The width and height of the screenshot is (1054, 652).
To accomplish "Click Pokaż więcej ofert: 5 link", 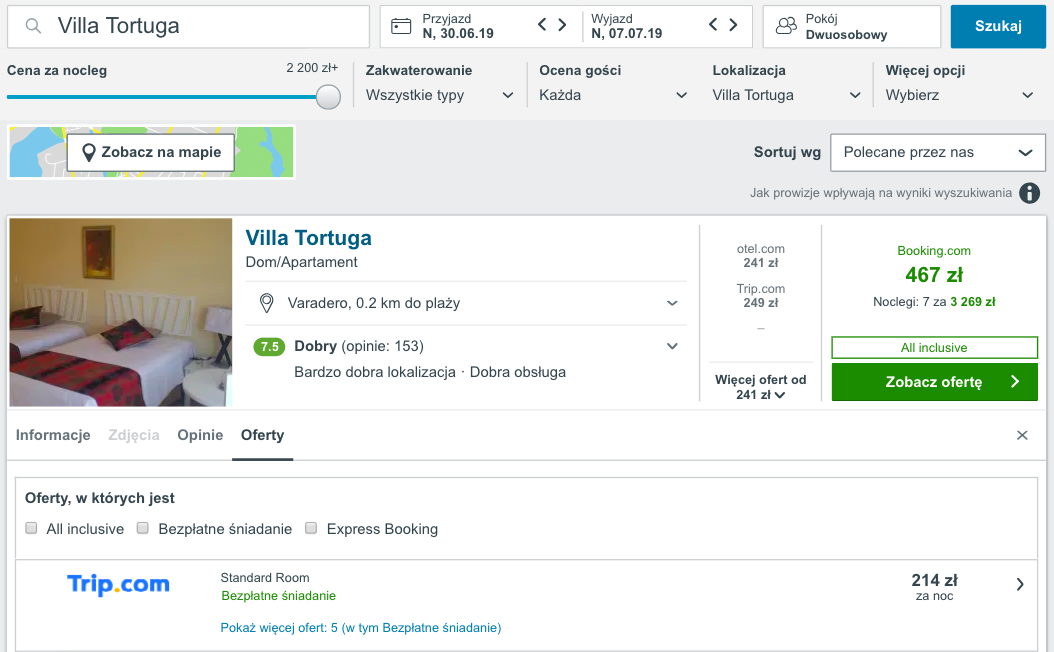I will tap(361, 628).
